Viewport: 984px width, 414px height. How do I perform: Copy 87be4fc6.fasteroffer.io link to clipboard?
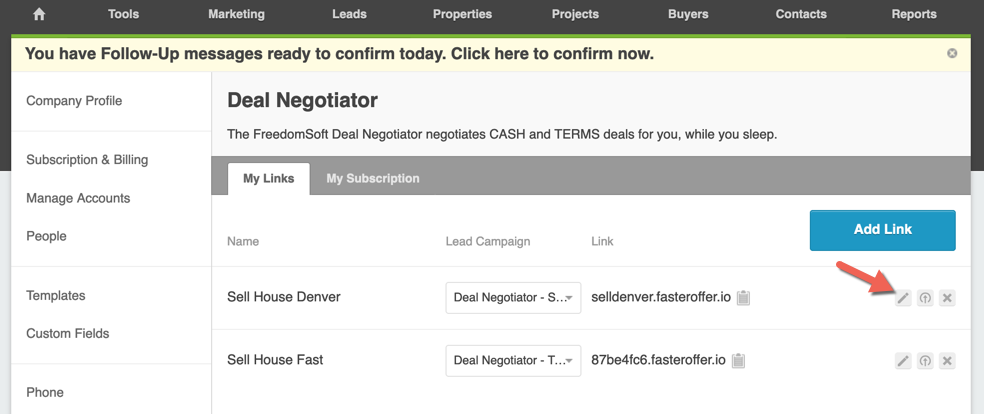tap(739, 361)
